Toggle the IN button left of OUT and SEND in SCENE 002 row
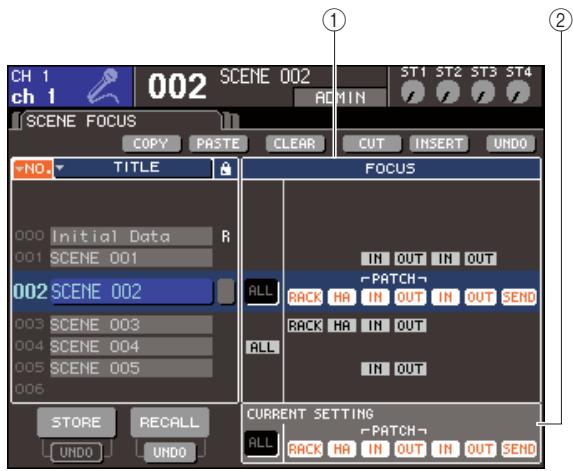The width and height of the screenshot is (573, 471). point(445,297)
